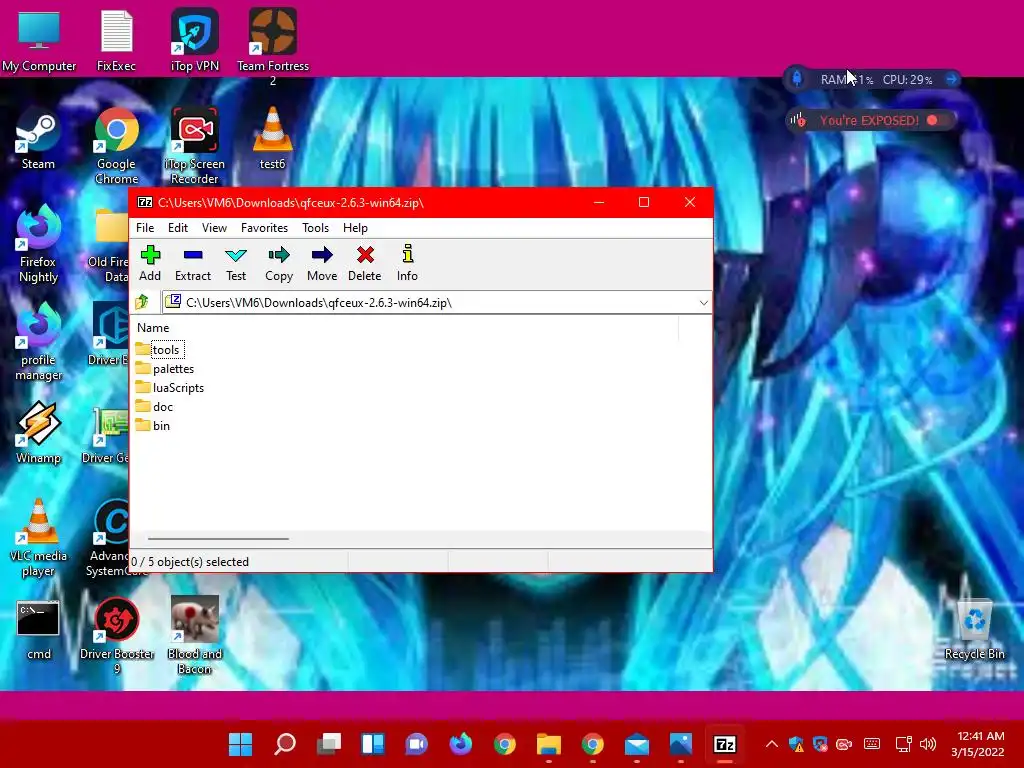Select the Driver Booster 9 shortcut
The image size is (1024, 768).
117,635
